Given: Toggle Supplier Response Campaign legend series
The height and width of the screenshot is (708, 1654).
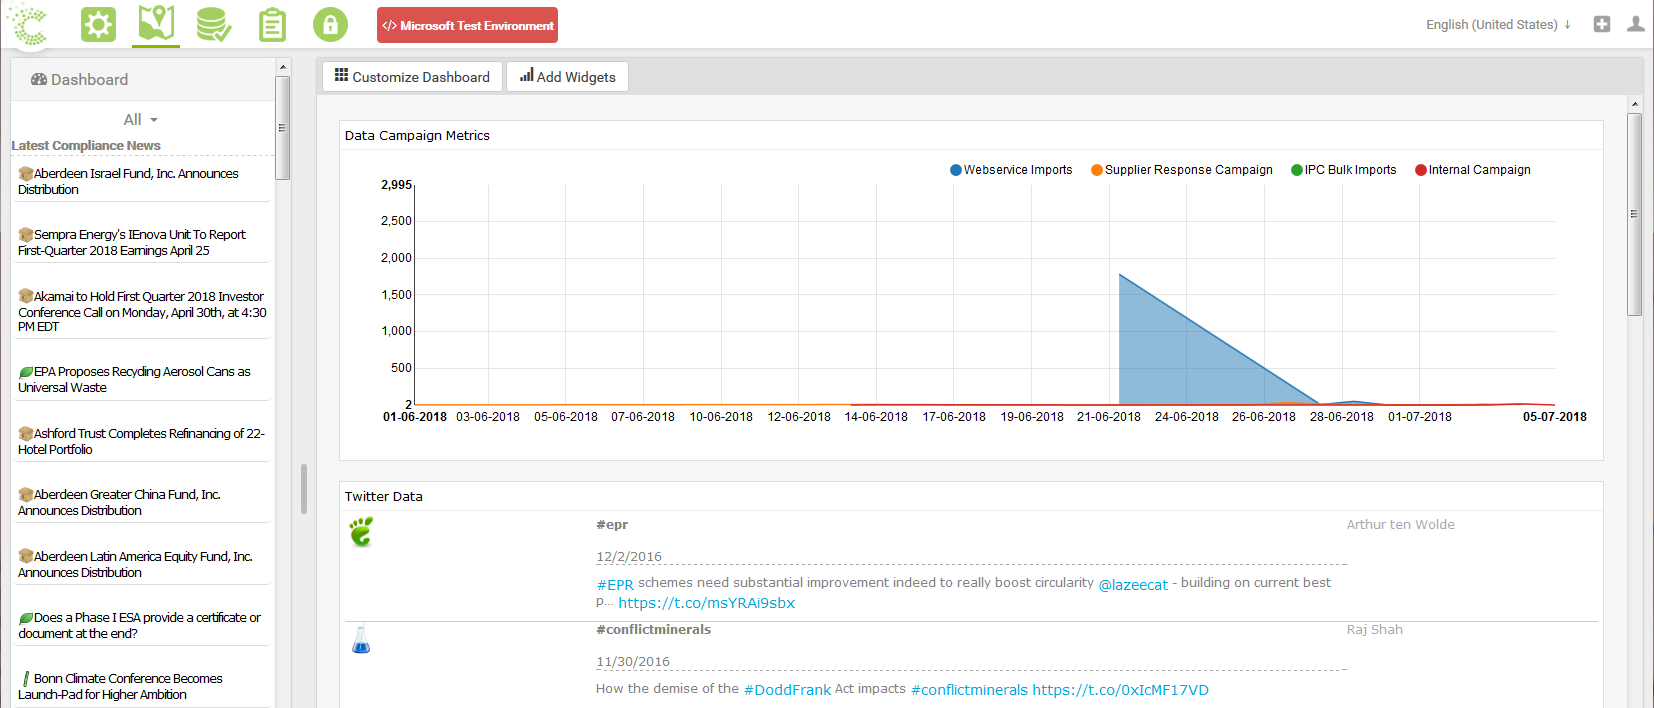Looking at the screenshot, I should [1182, 170].
